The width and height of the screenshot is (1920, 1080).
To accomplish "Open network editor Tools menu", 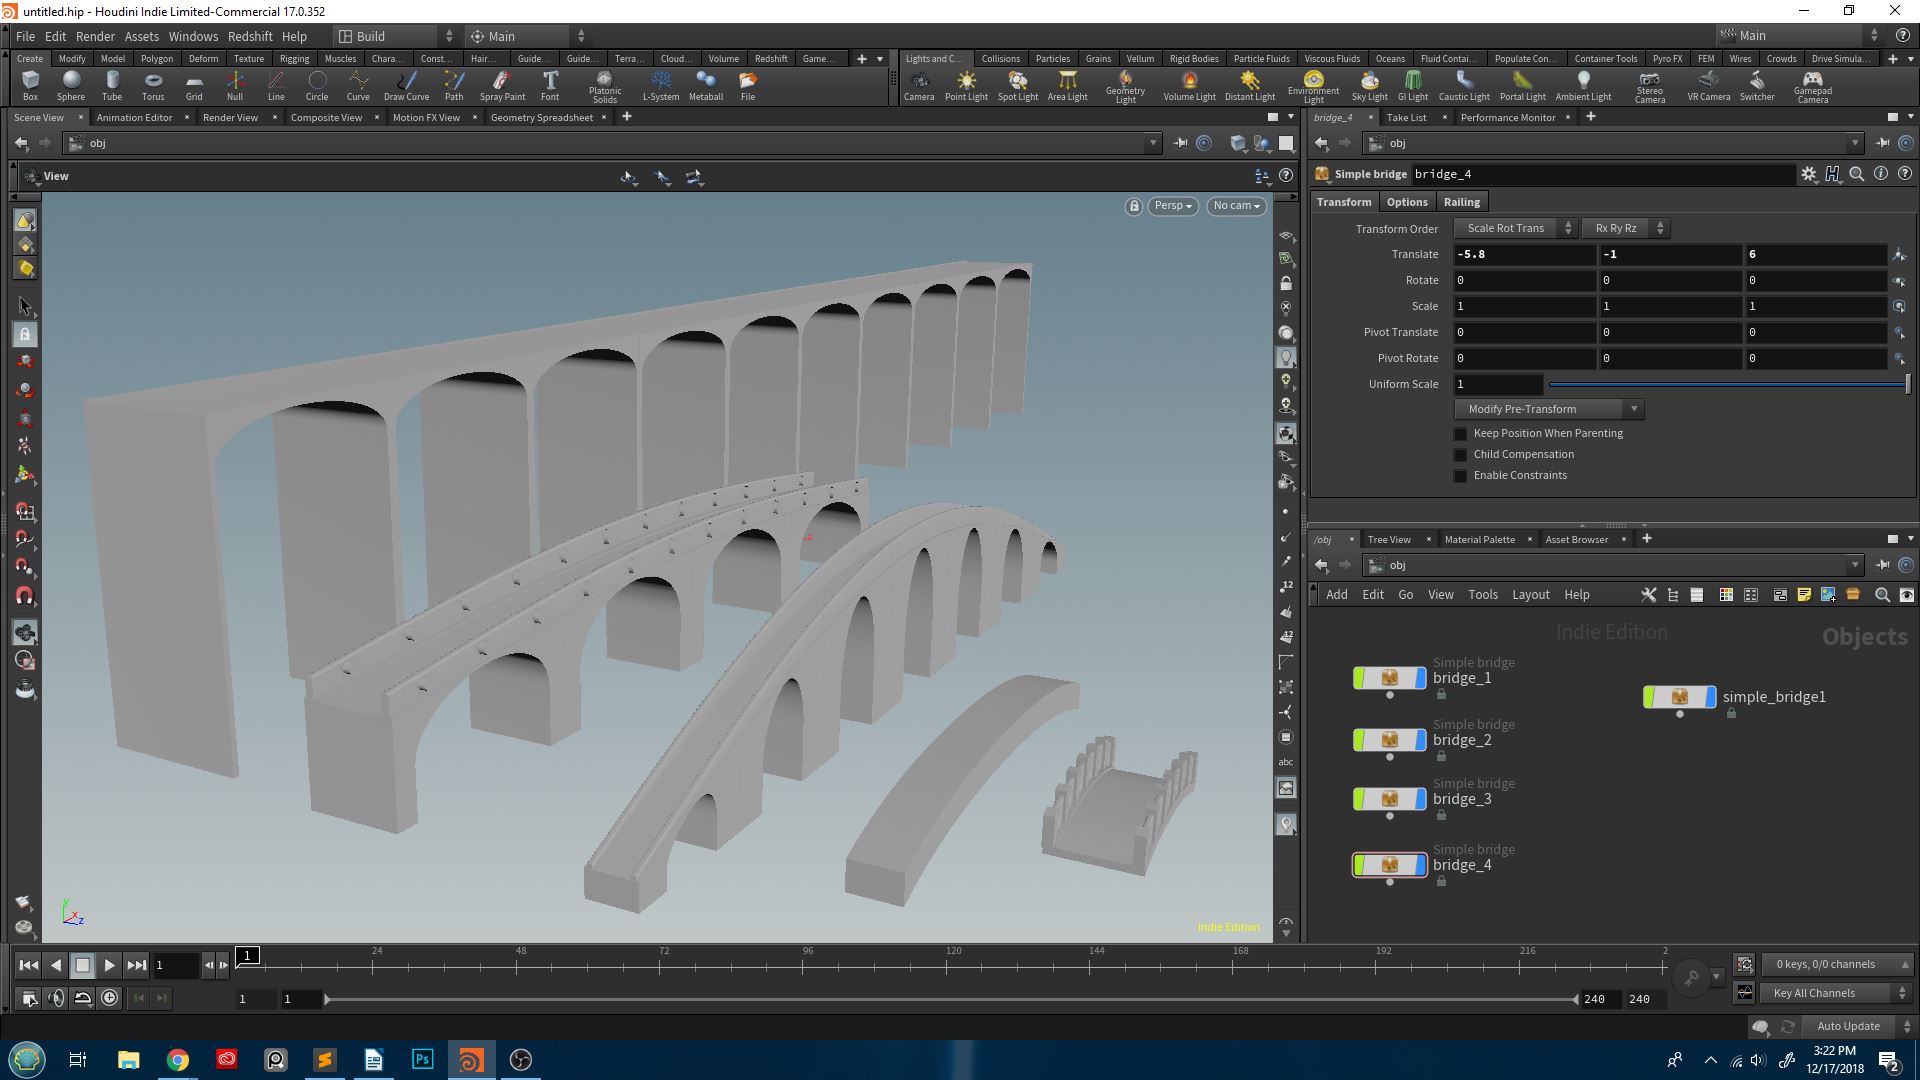I will pos(1483,594).
